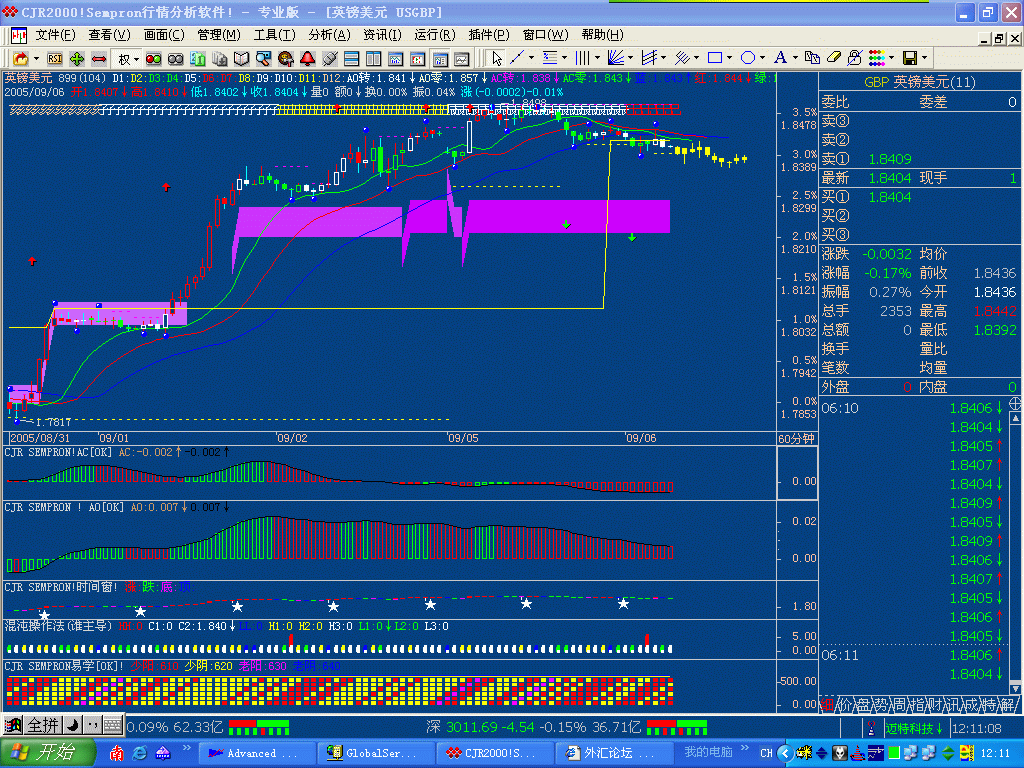Select the parallel vertical lines tool
Screen dimensions: 1024x768
click(x=582, y=59)
